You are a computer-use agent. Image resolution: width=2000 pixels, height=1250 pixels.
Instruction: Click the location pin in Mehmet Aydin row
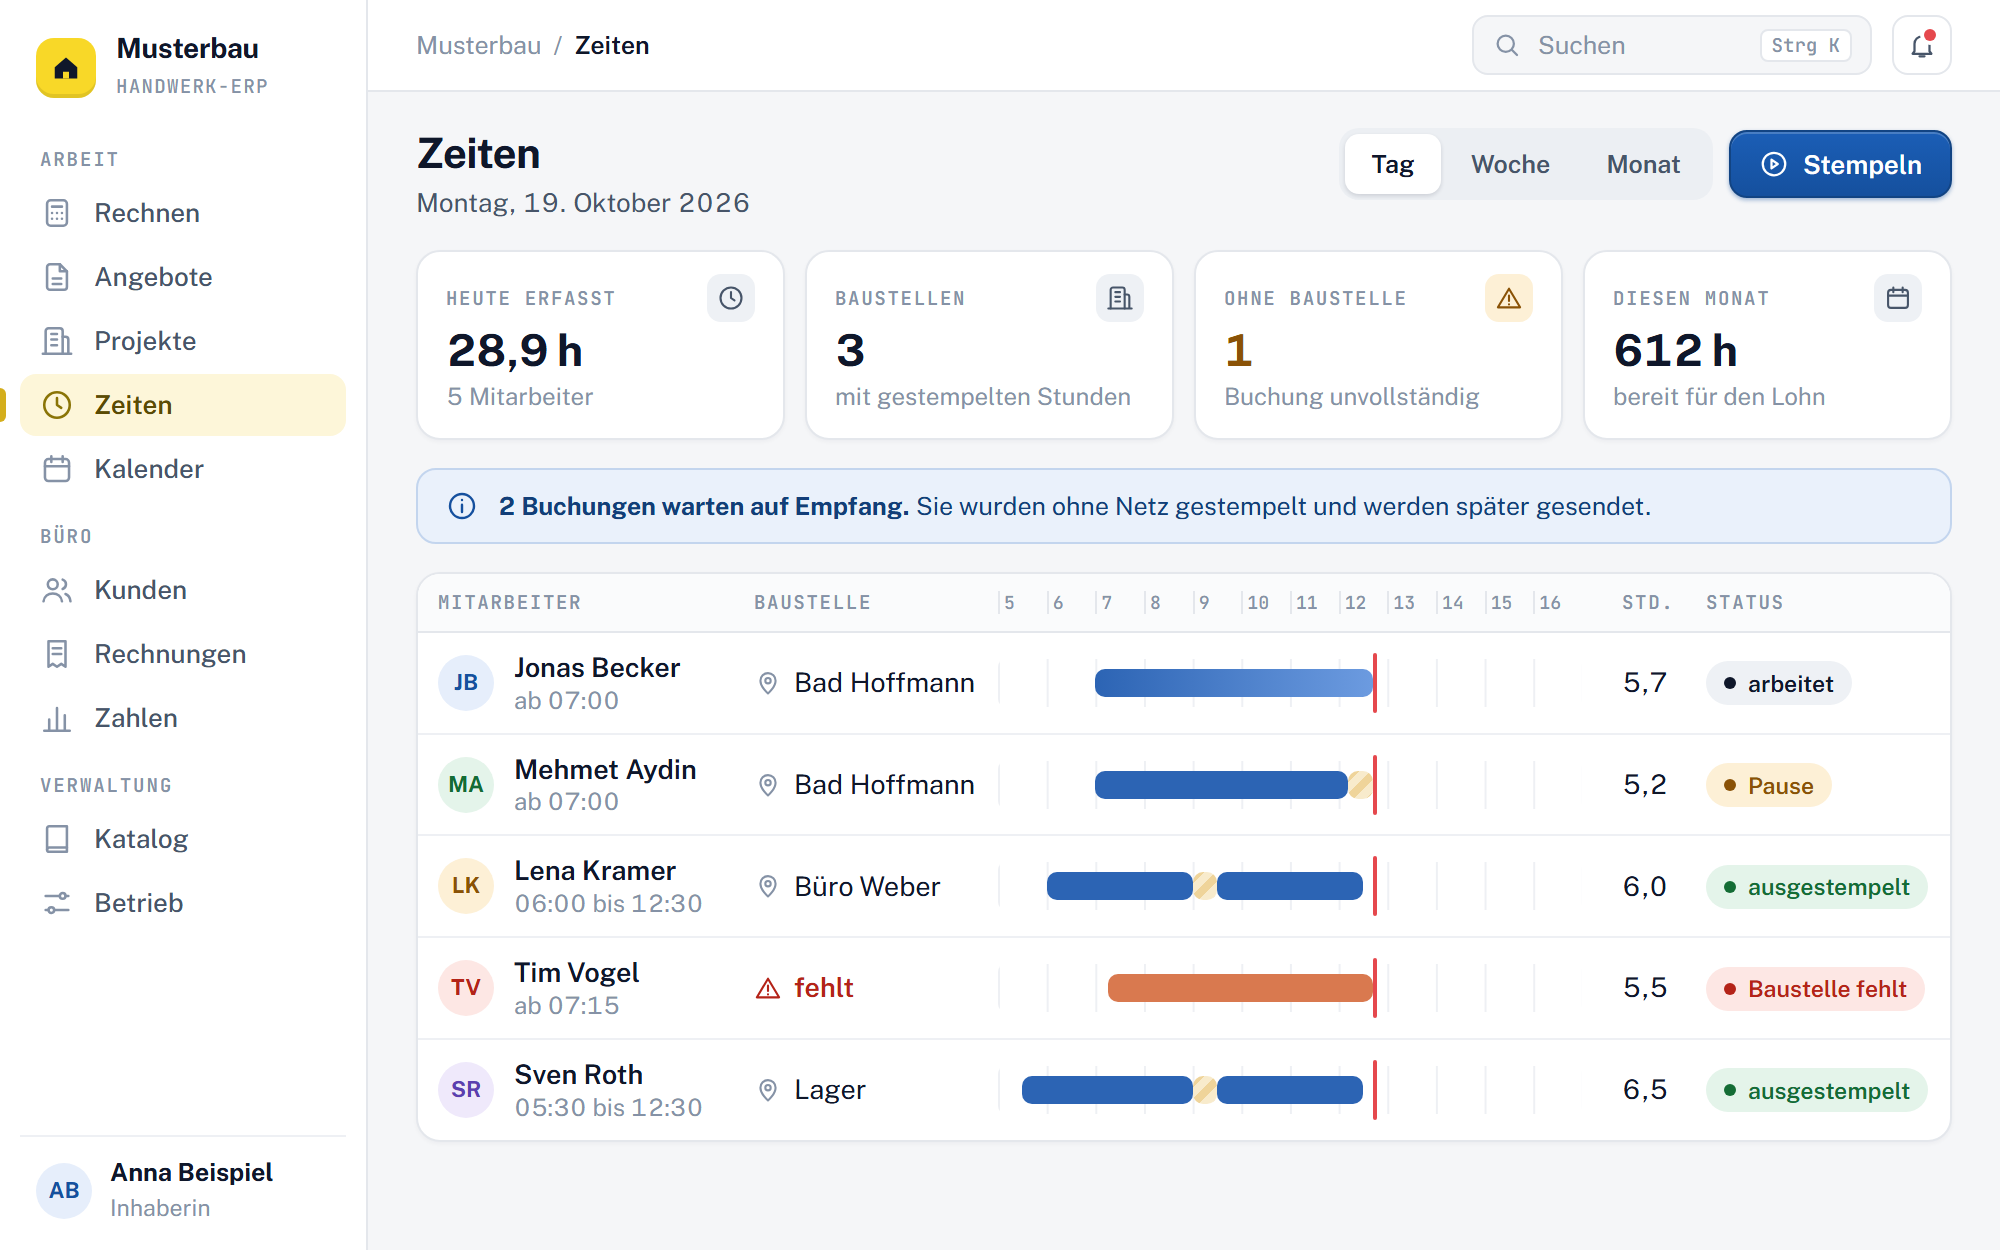(767, 785)
